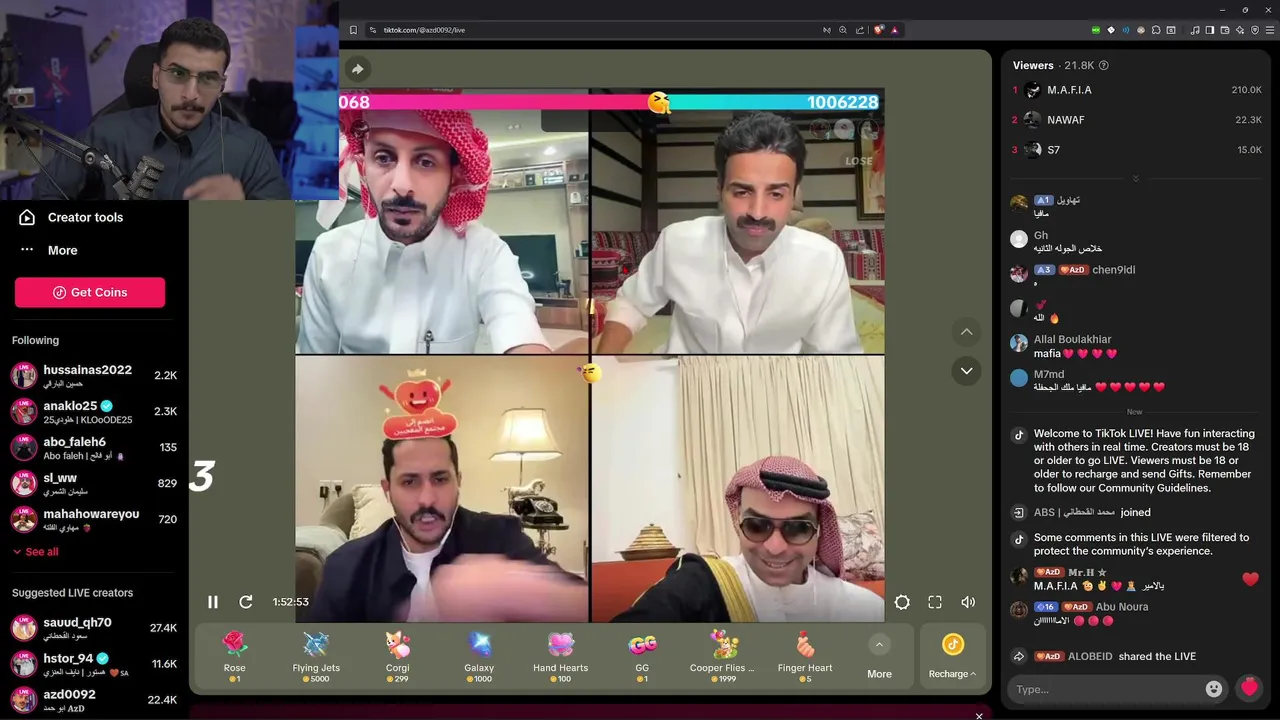Open the emoji picker in chat

pyautogui.click(x=1214, y=689)
